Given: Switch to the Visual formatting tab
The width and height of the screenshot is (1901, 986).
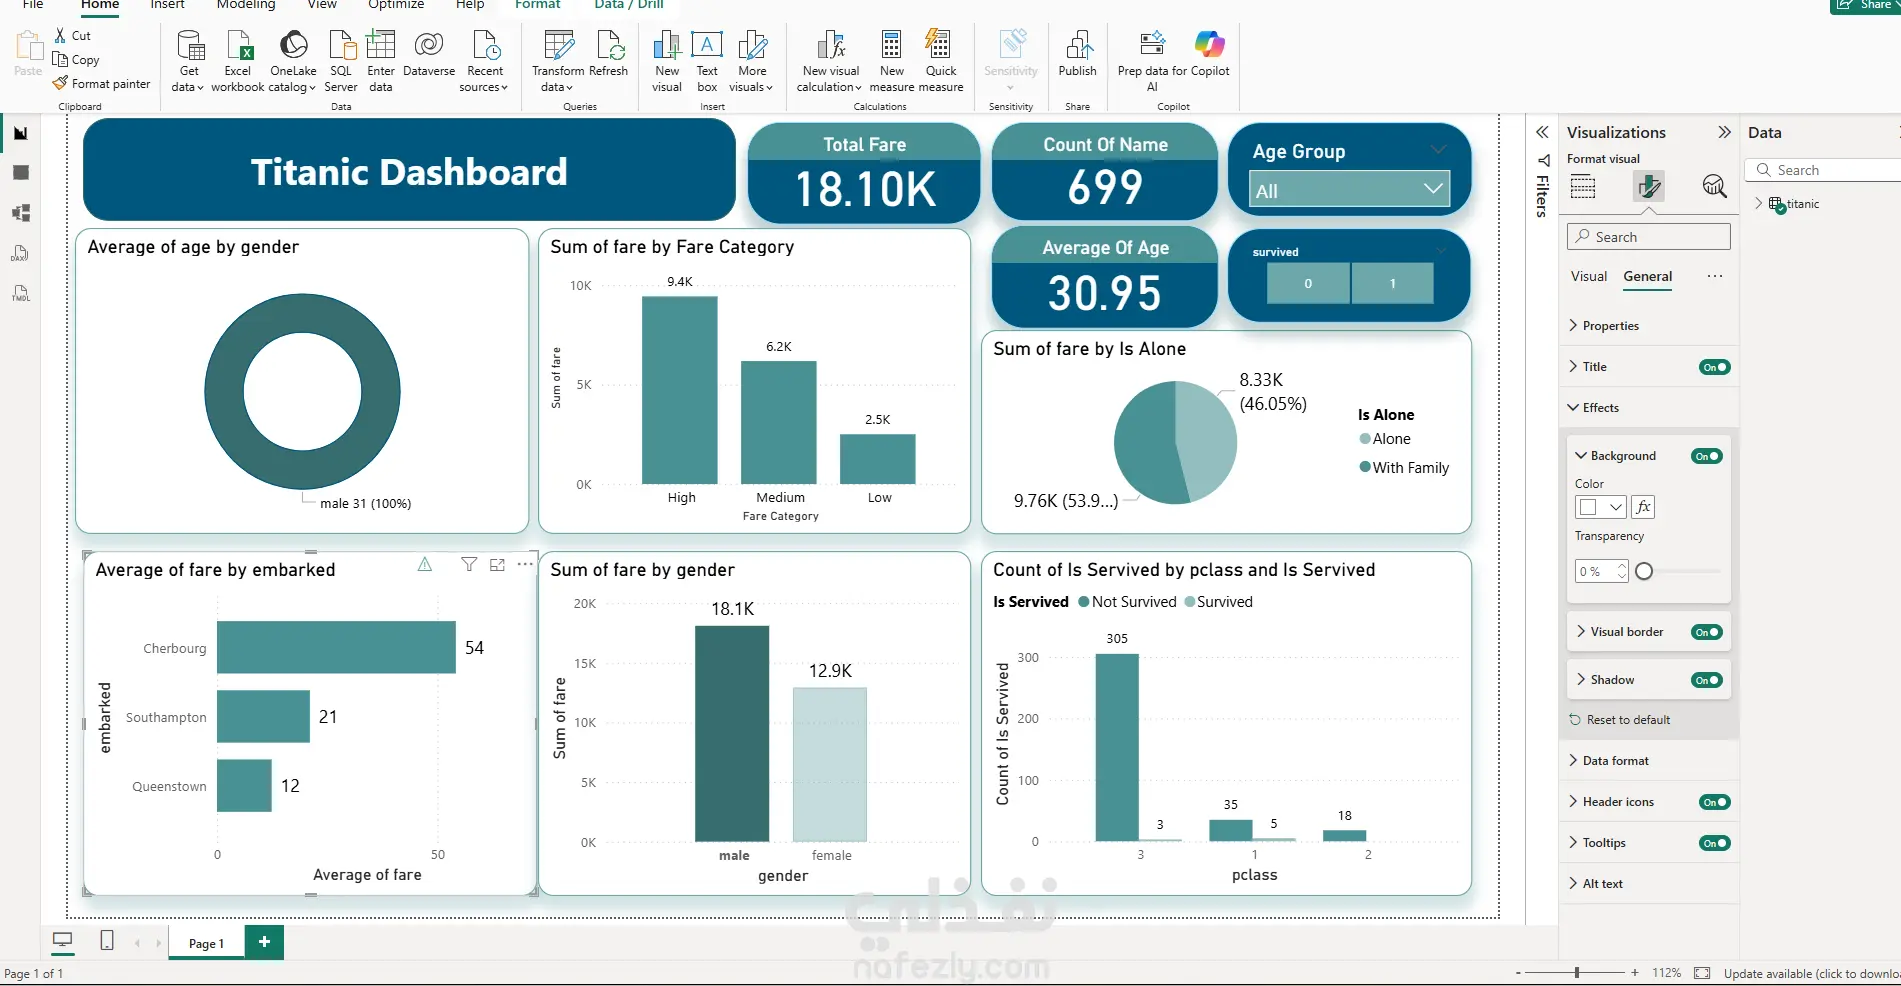Looking at the screenshot, I should point(1588,277).
